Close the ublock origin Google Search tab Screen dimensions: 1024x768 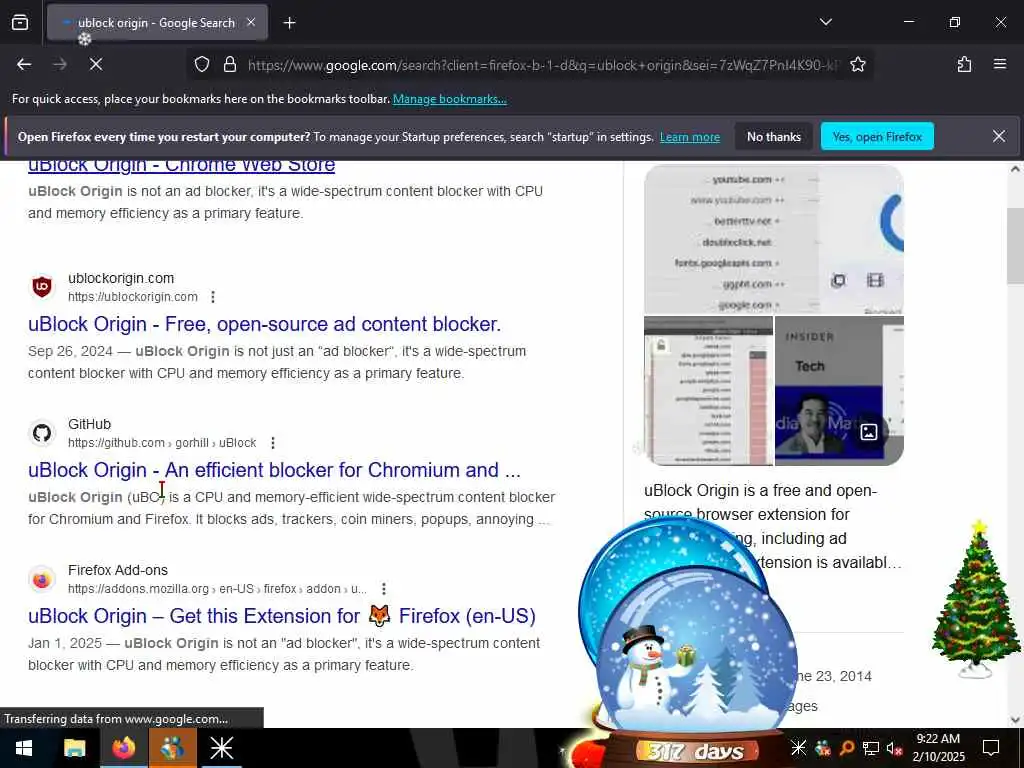pos(251,23)
